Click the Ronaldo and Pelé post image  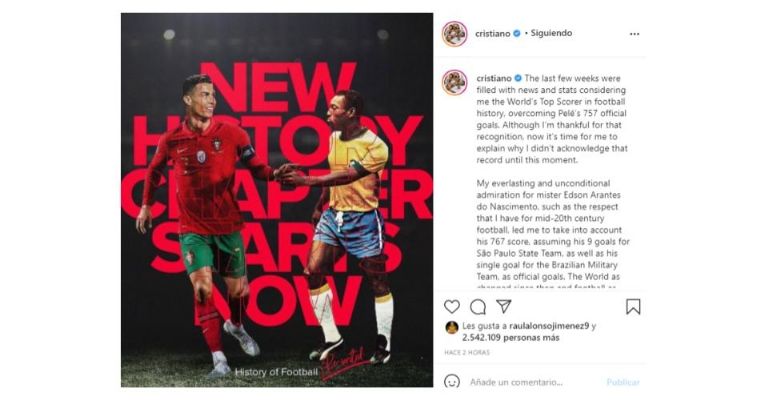click(x=277, y=200)
